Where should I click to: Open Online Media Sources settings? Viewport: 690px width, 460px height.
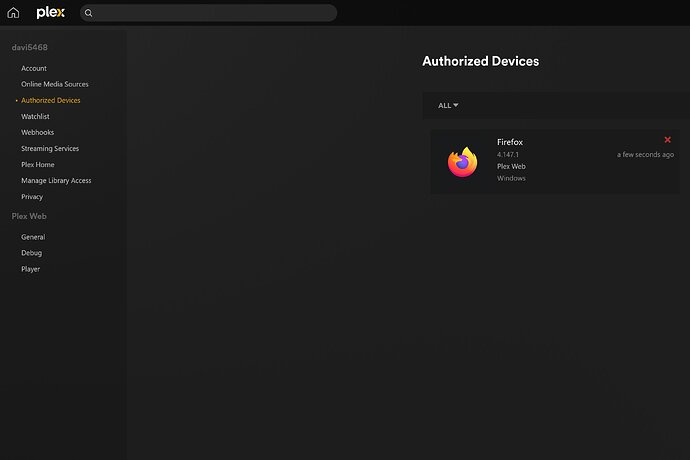[x=55, y=84]
